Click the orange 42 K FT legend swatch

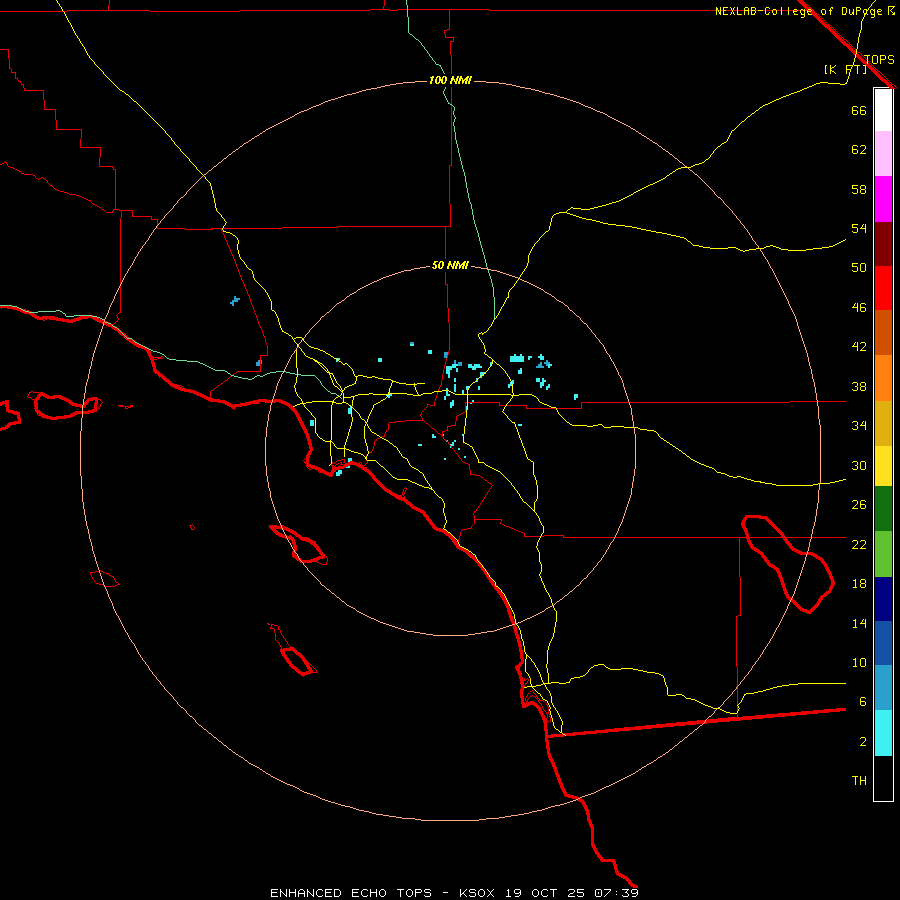(x=883, y=378)
